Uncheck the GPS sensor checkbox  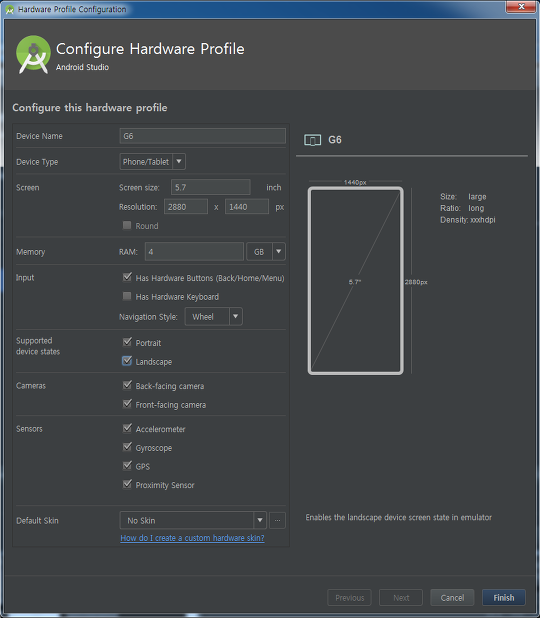point(127,465)
